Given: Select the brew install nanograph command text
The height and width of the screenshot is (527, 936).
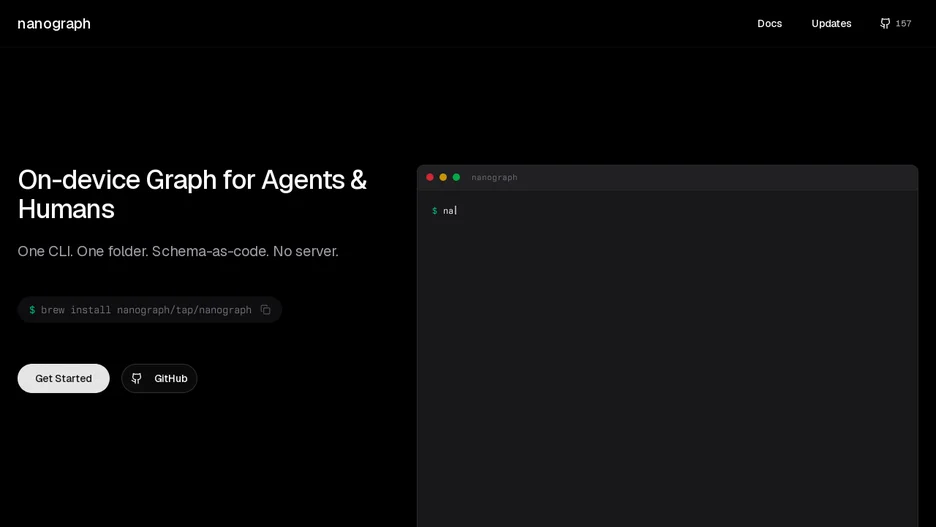Looking at the screenshot, I should [x=146, y=310].
